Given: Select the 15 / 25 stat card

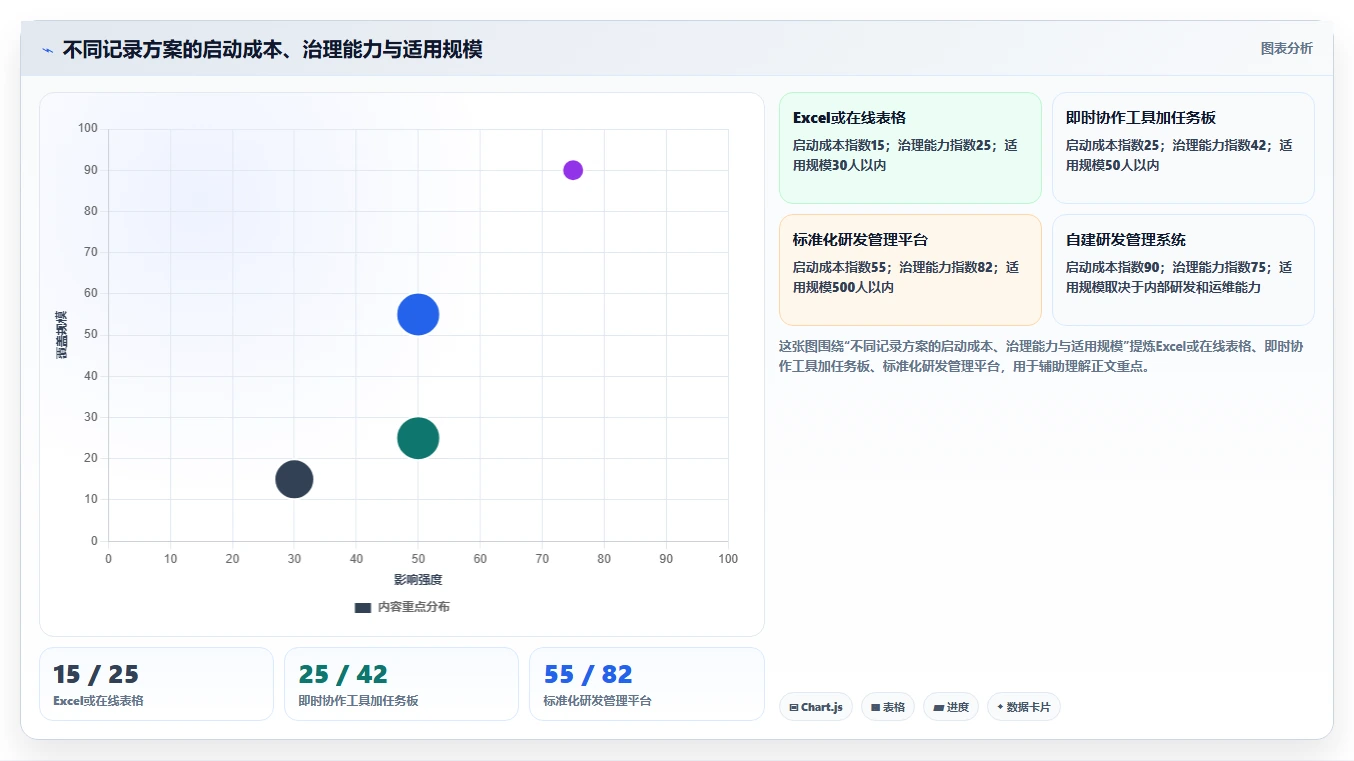Looking at the screenshot, I should click(156, 684).
